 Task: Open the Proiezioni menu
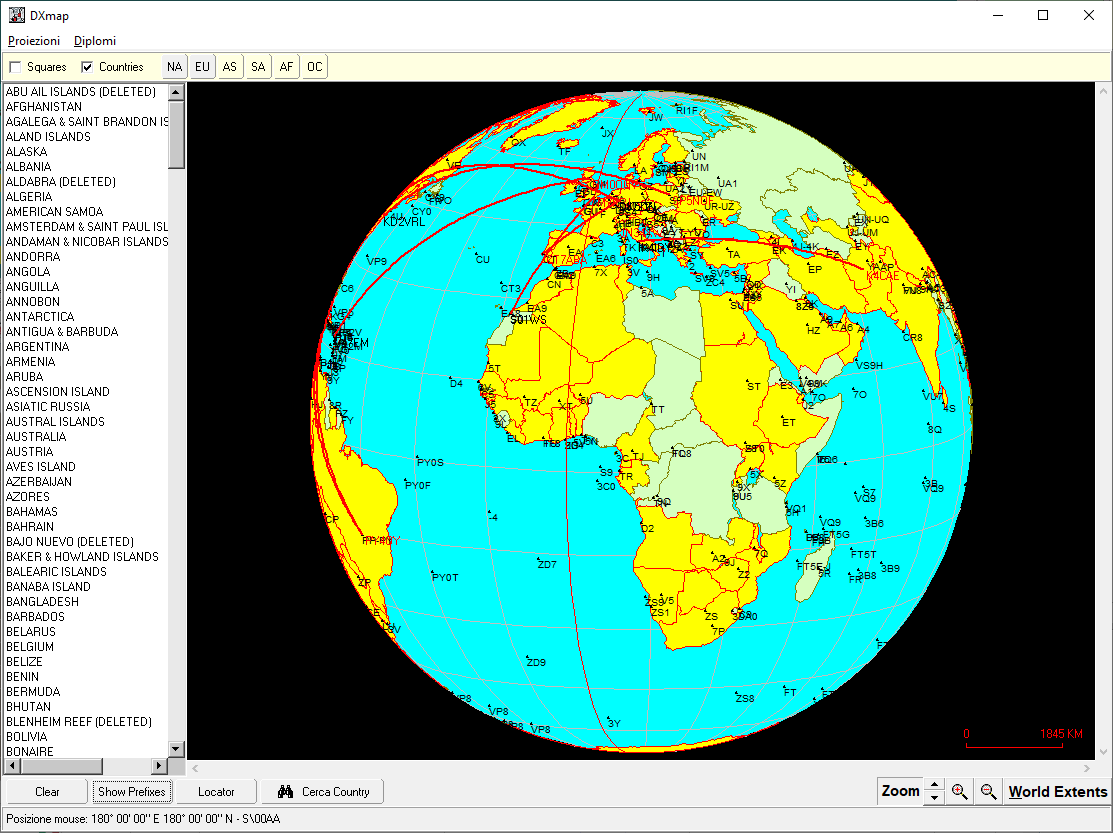point(33,41)
